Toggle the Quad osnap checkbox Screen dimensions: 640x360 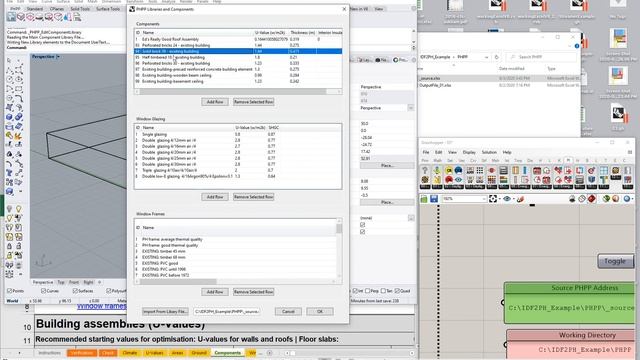(x=397, y=291)
